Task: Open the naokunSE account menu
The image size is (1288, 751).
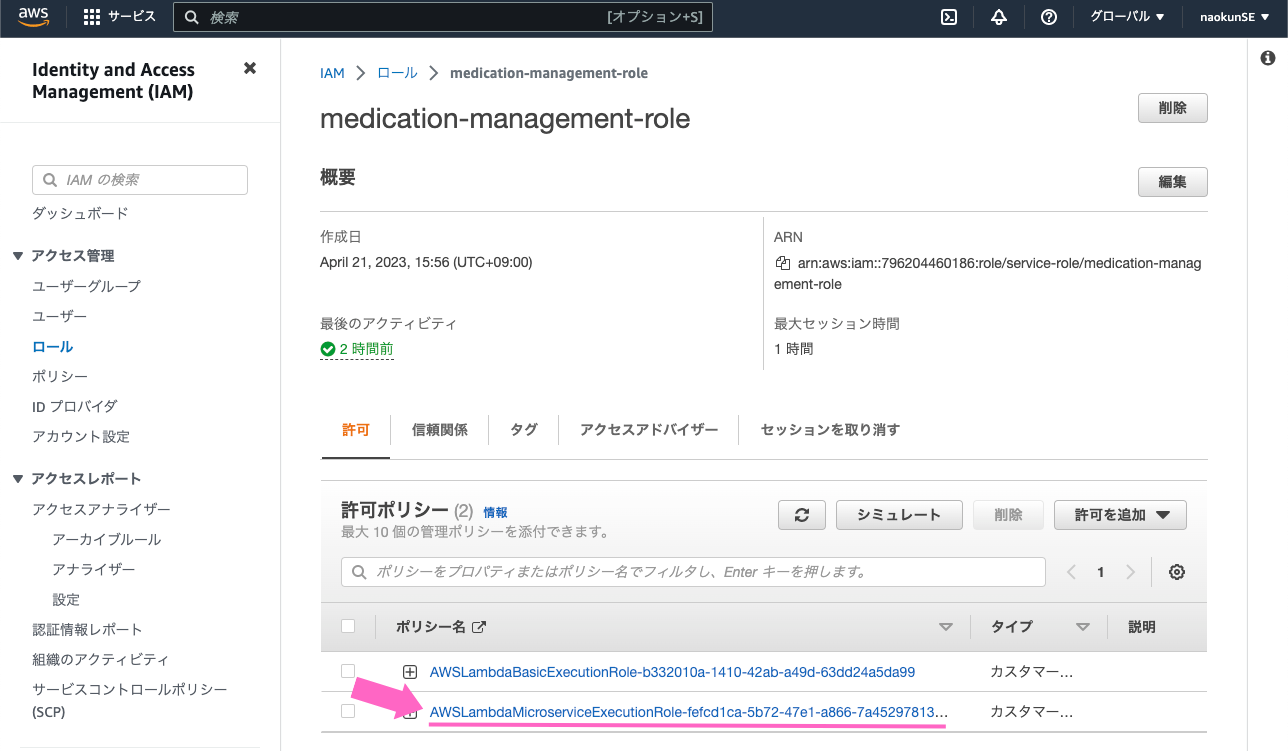Action: pyautogui.click(x=1233, y=17)
